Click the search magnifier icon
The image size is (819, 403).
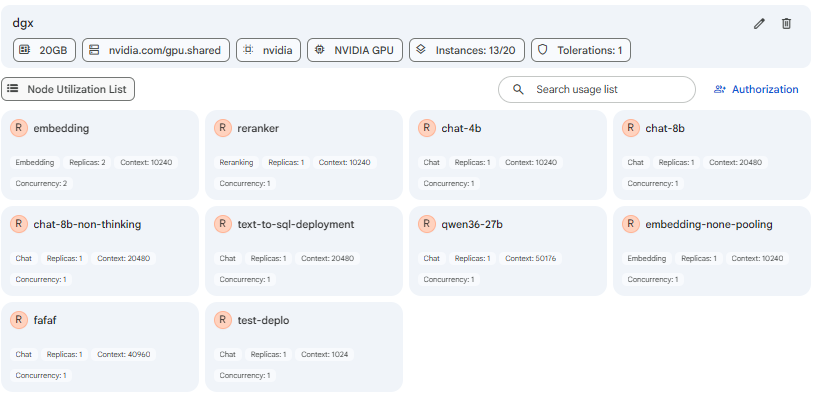tap(518, 89)
